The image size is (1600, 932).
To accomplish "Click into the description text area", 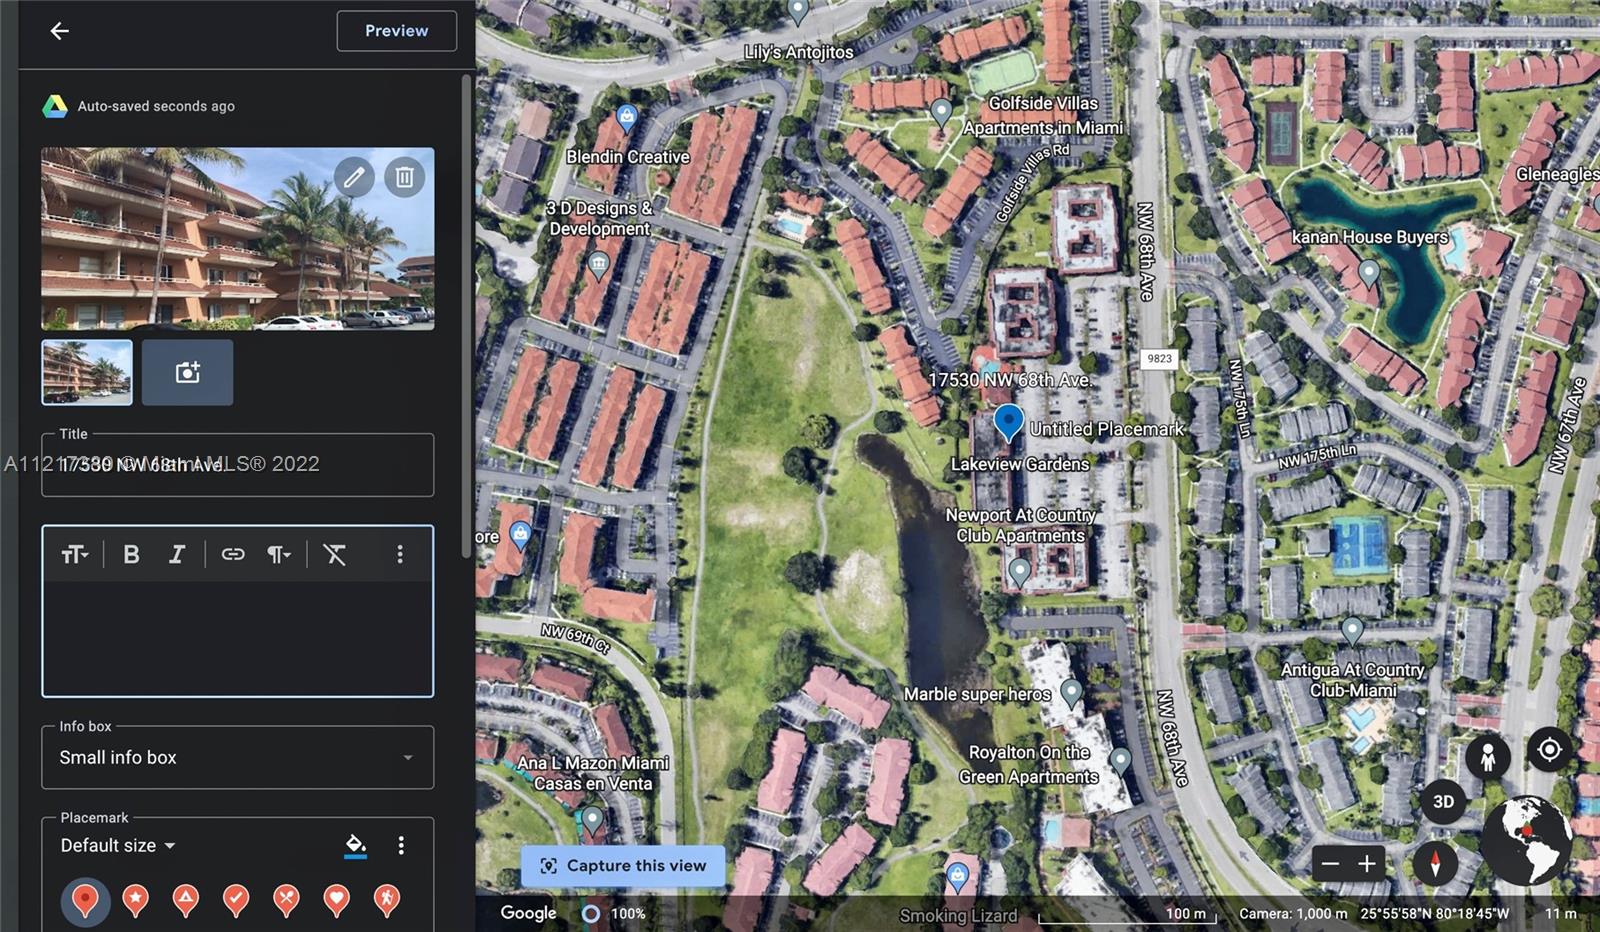I will [x=237, y=637].
